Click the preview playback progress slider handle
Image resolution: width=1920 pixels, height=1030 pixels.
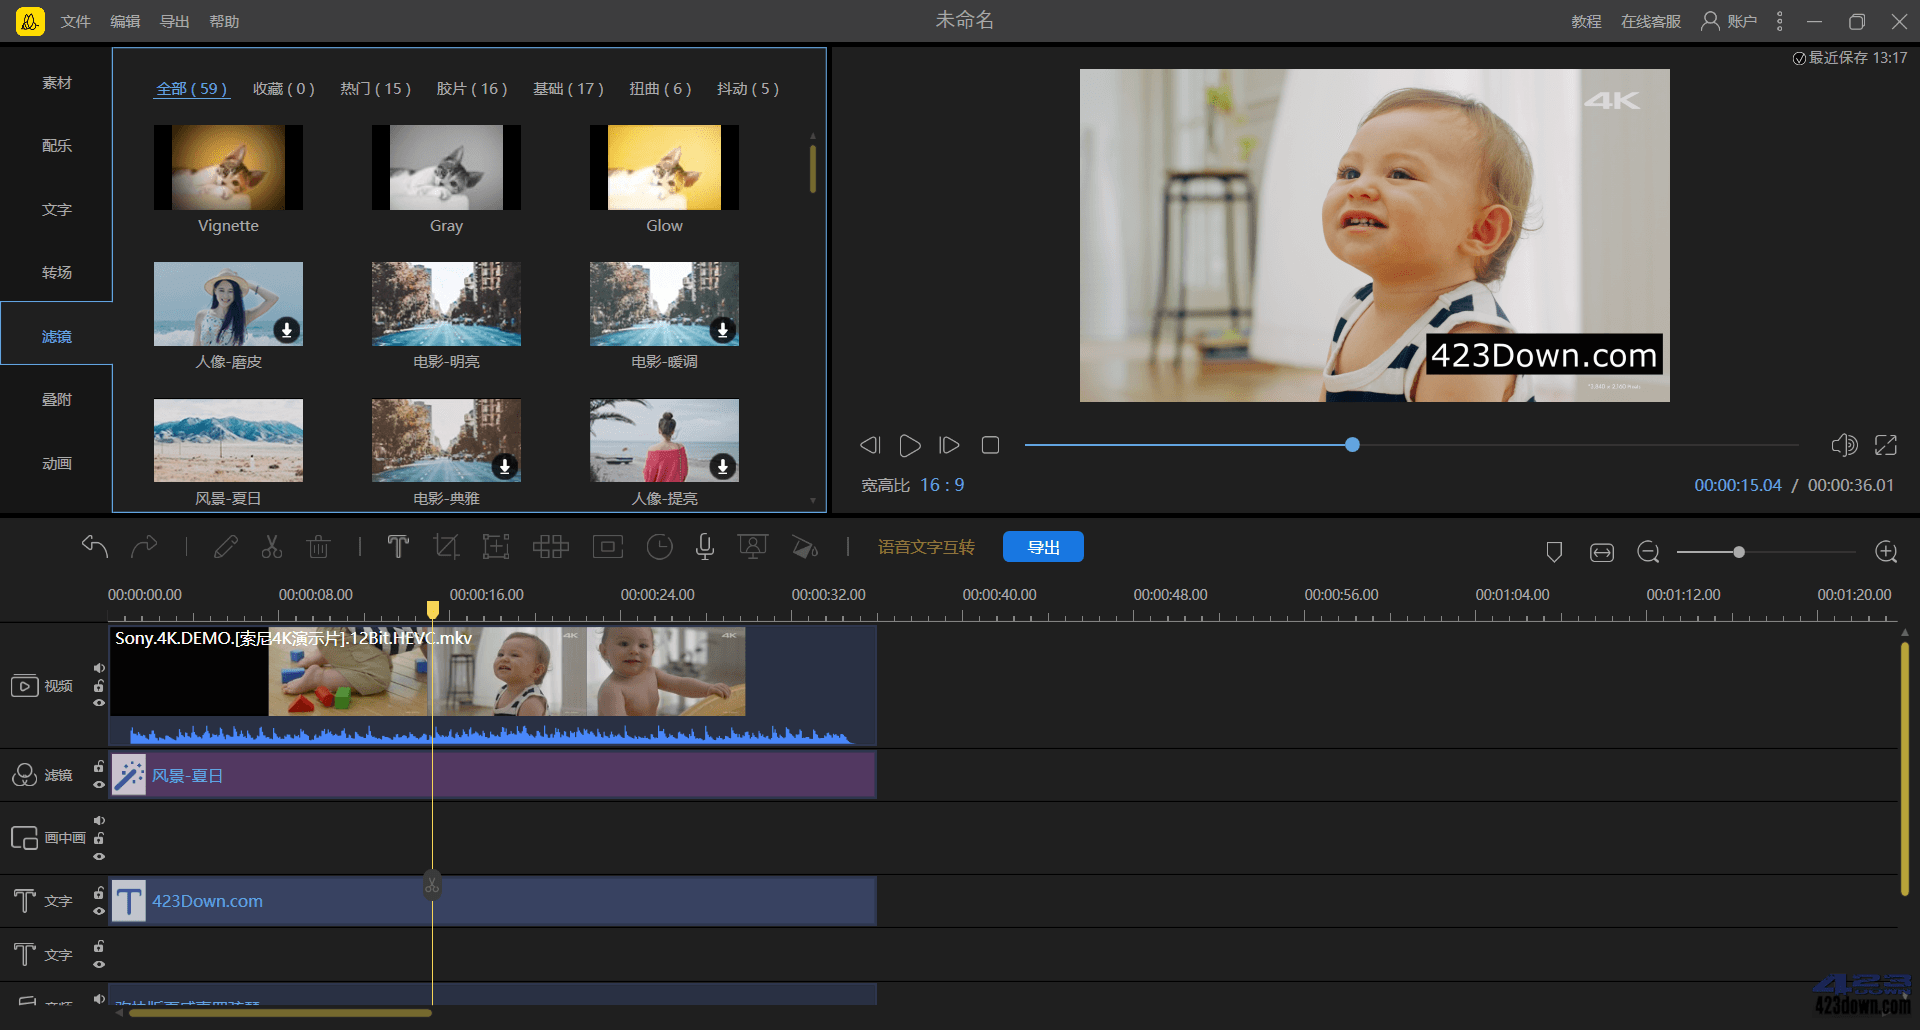pyautogui.click(x=1352, y=445)
